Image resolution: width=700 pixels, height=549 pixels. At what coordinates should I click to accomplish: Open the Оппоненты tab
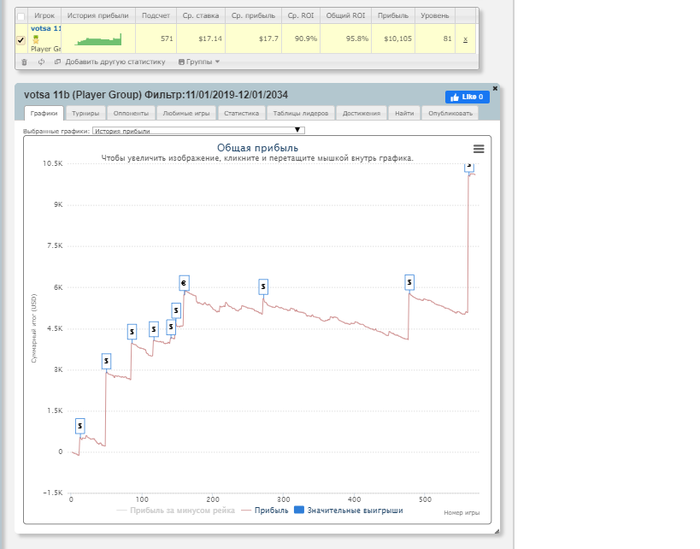(131, 113)
